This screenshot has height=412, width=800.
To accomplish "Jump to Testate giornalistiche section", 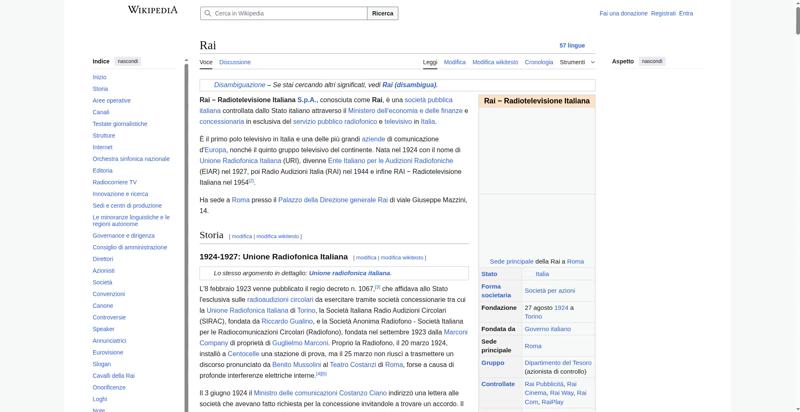I will tap(120, 124).
